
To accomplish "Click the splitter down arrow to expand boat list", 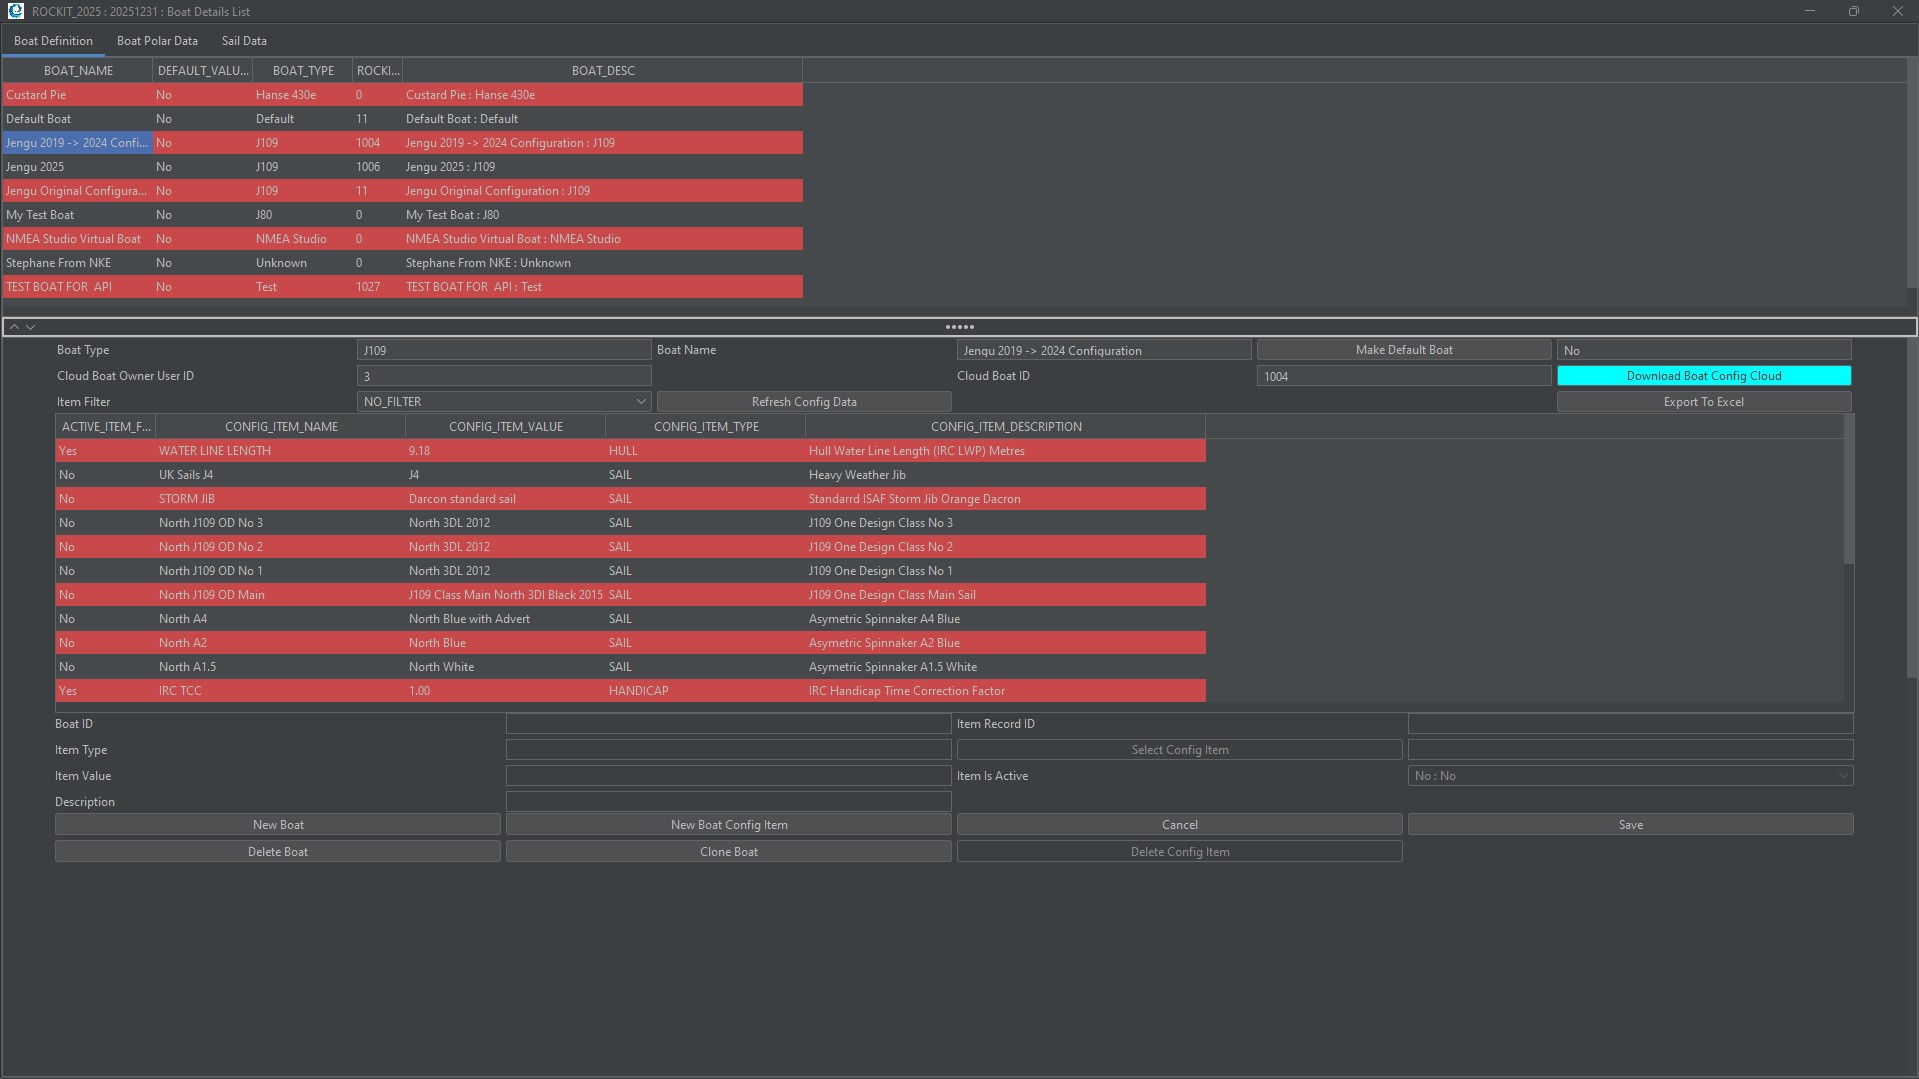I will (31, 327).
